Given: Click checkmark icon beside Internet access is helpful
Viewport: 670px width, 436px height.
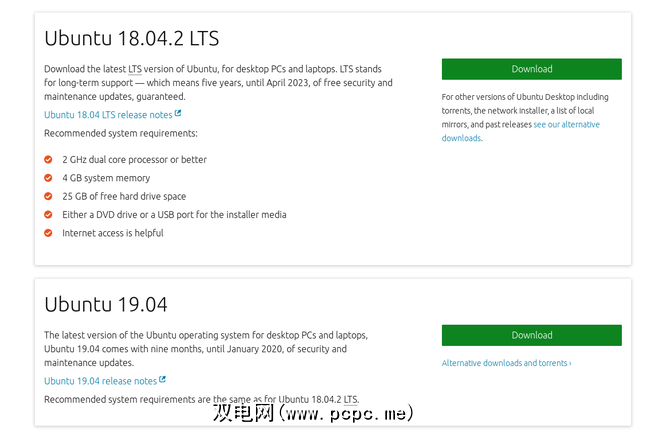Looking at the screenshot, I should [x=49, y=233].
